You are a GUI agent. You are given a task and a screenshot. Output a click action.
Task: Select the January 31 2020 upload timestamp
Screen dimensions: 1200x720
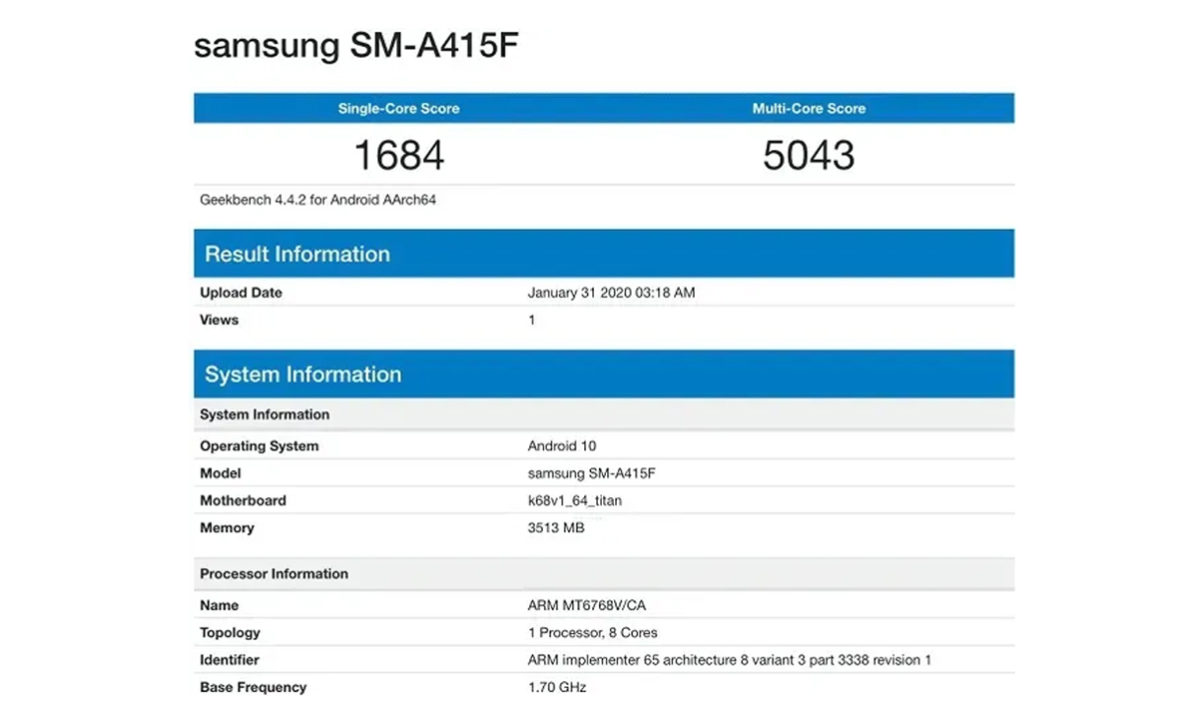[x=612, y=292]
